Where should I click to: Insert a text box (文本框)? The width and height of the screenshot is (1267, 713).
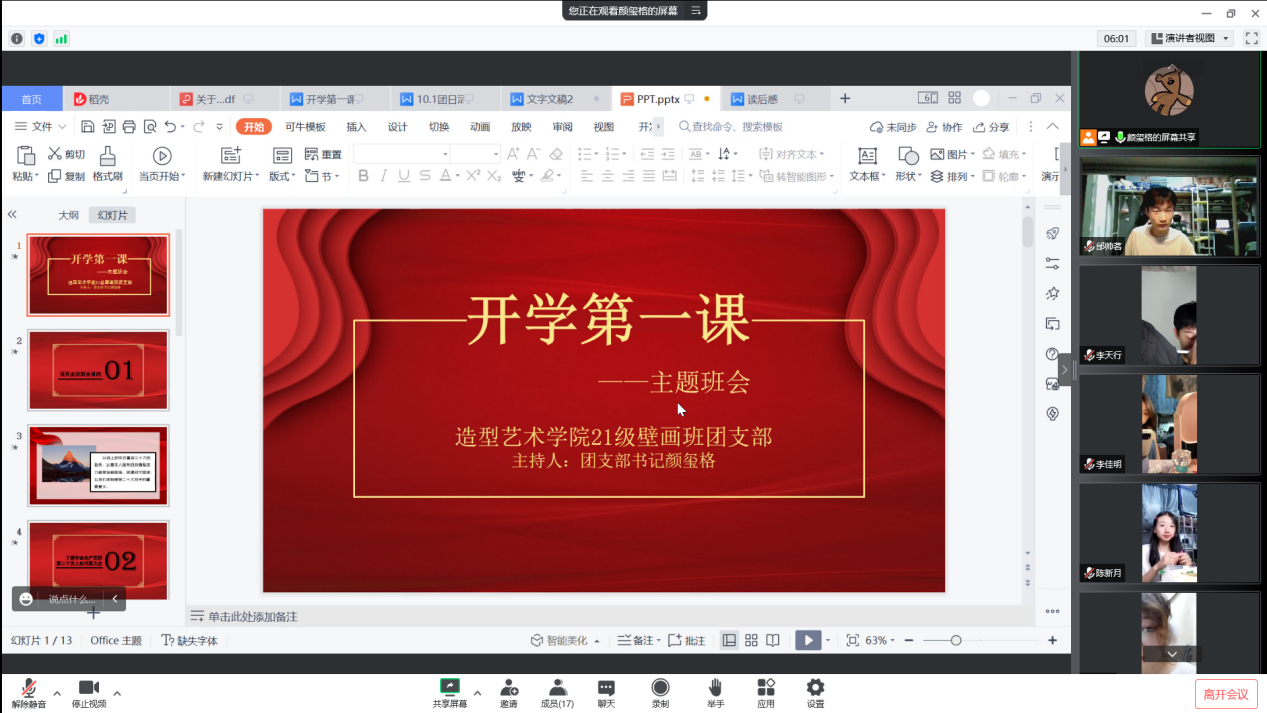pyautogui.click(x=867, y=156)
